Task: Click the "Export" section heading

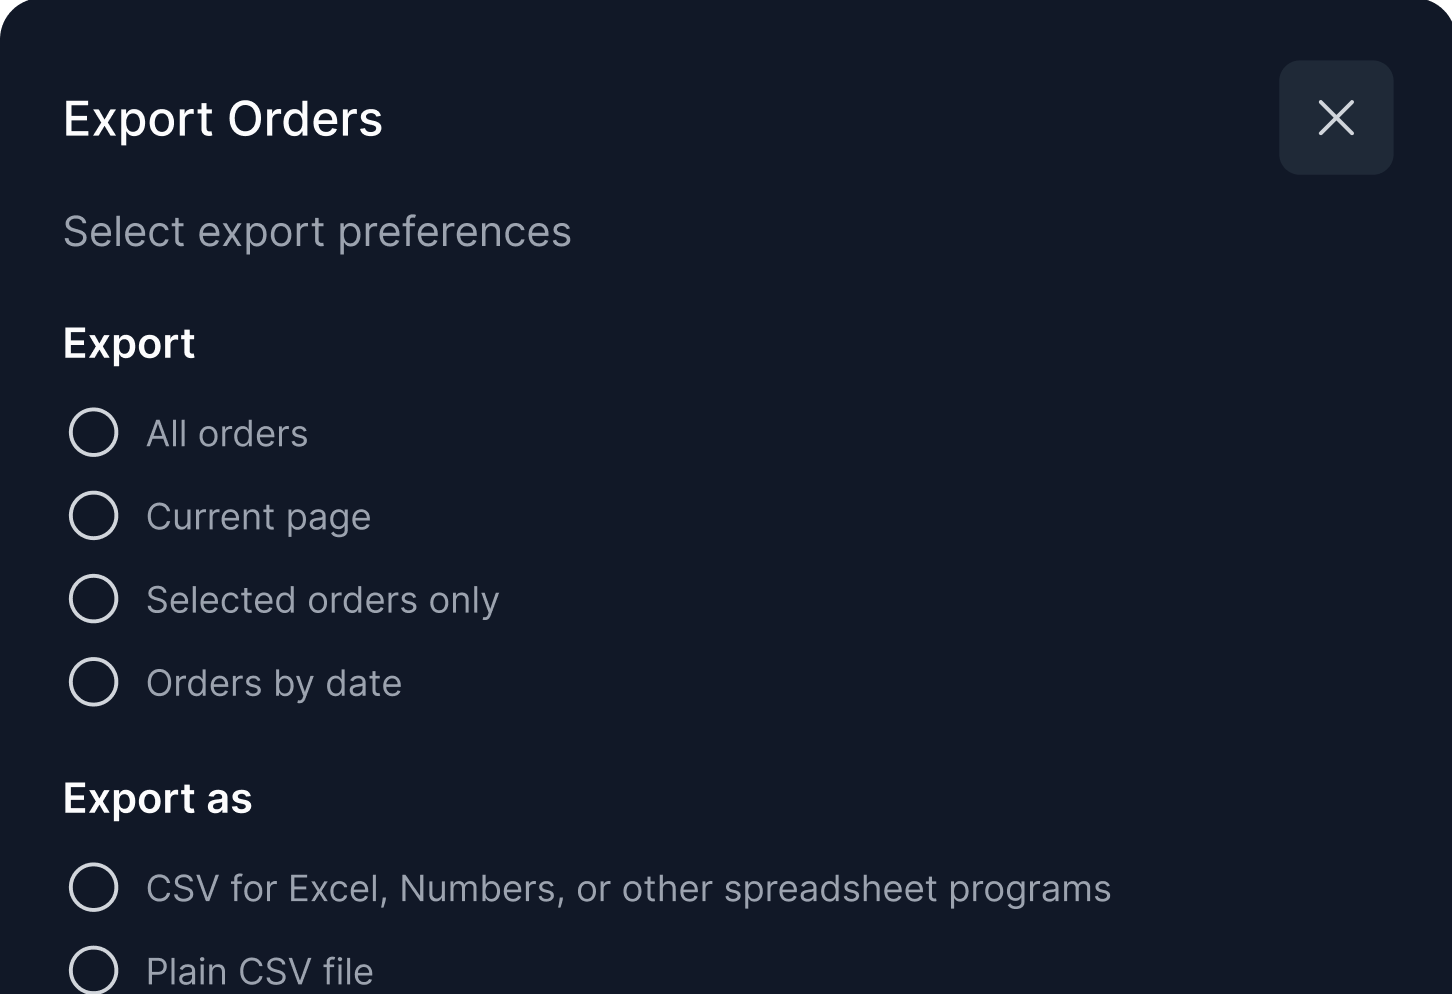Action: point(129,343)
